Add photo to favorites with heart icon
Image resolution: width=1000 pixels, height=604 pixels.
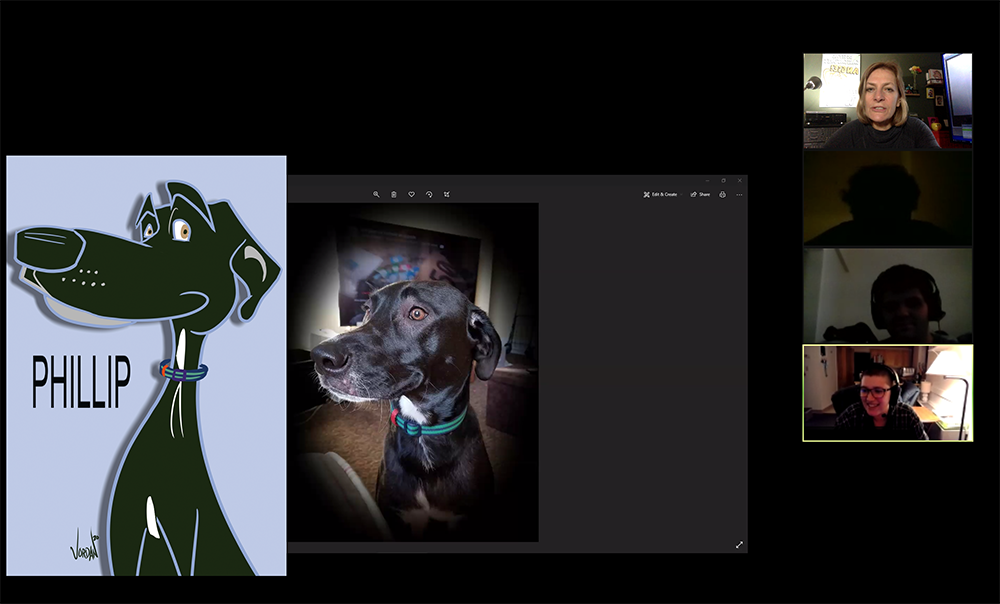pyautogui.click(x=411, y=194)
